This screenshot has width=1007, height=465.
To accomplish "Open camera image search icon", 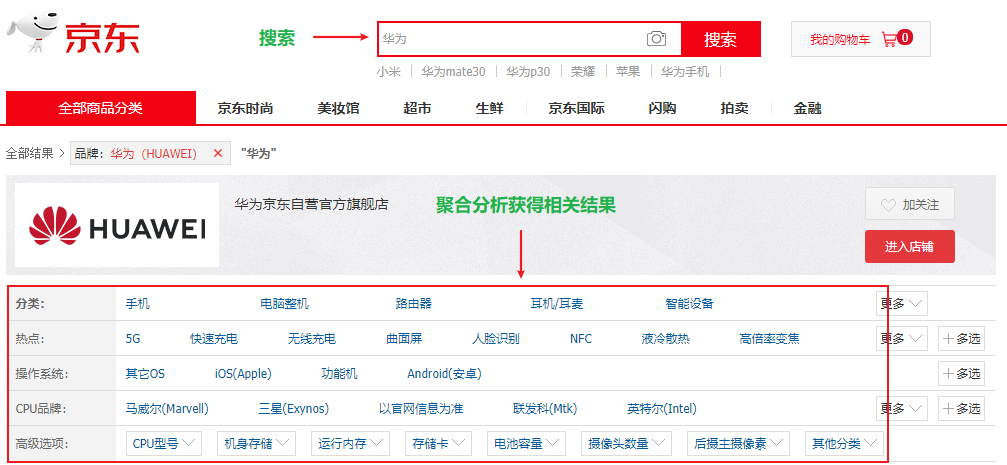I will pos(656,39).
